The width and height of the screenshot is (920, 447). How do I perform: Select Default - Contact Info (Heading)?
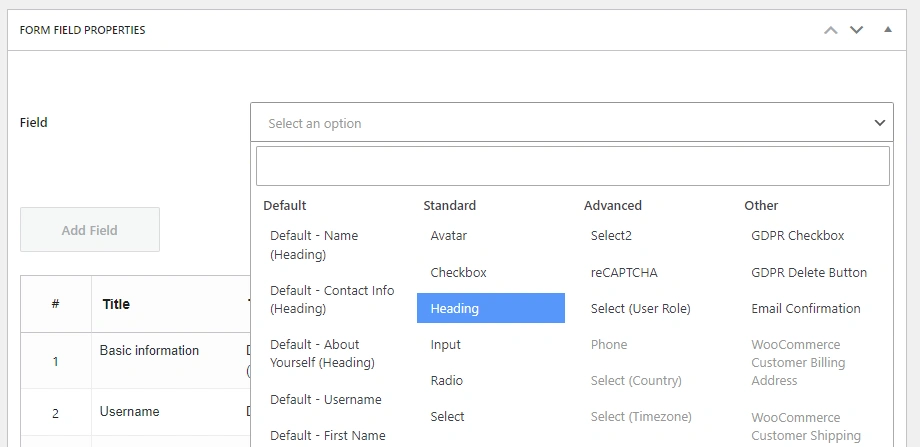(x=332, y=299)
